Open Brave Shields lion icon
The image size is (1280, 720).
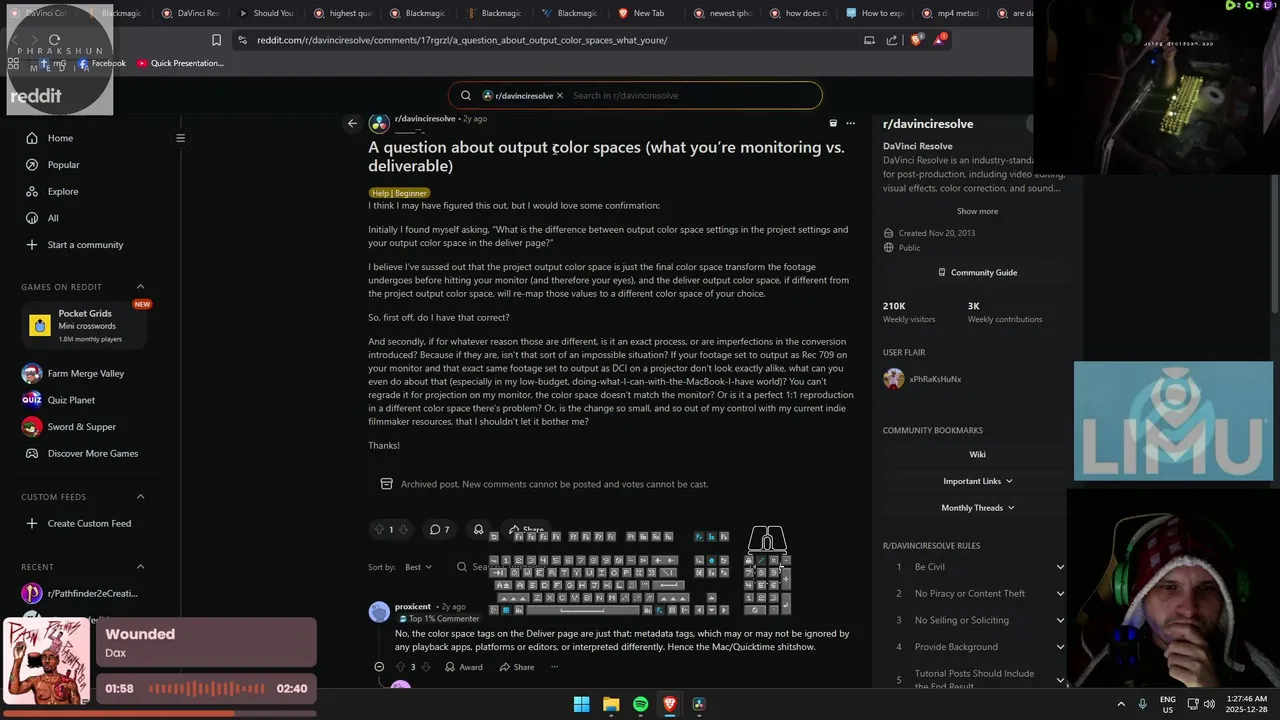tap(916, 40)
